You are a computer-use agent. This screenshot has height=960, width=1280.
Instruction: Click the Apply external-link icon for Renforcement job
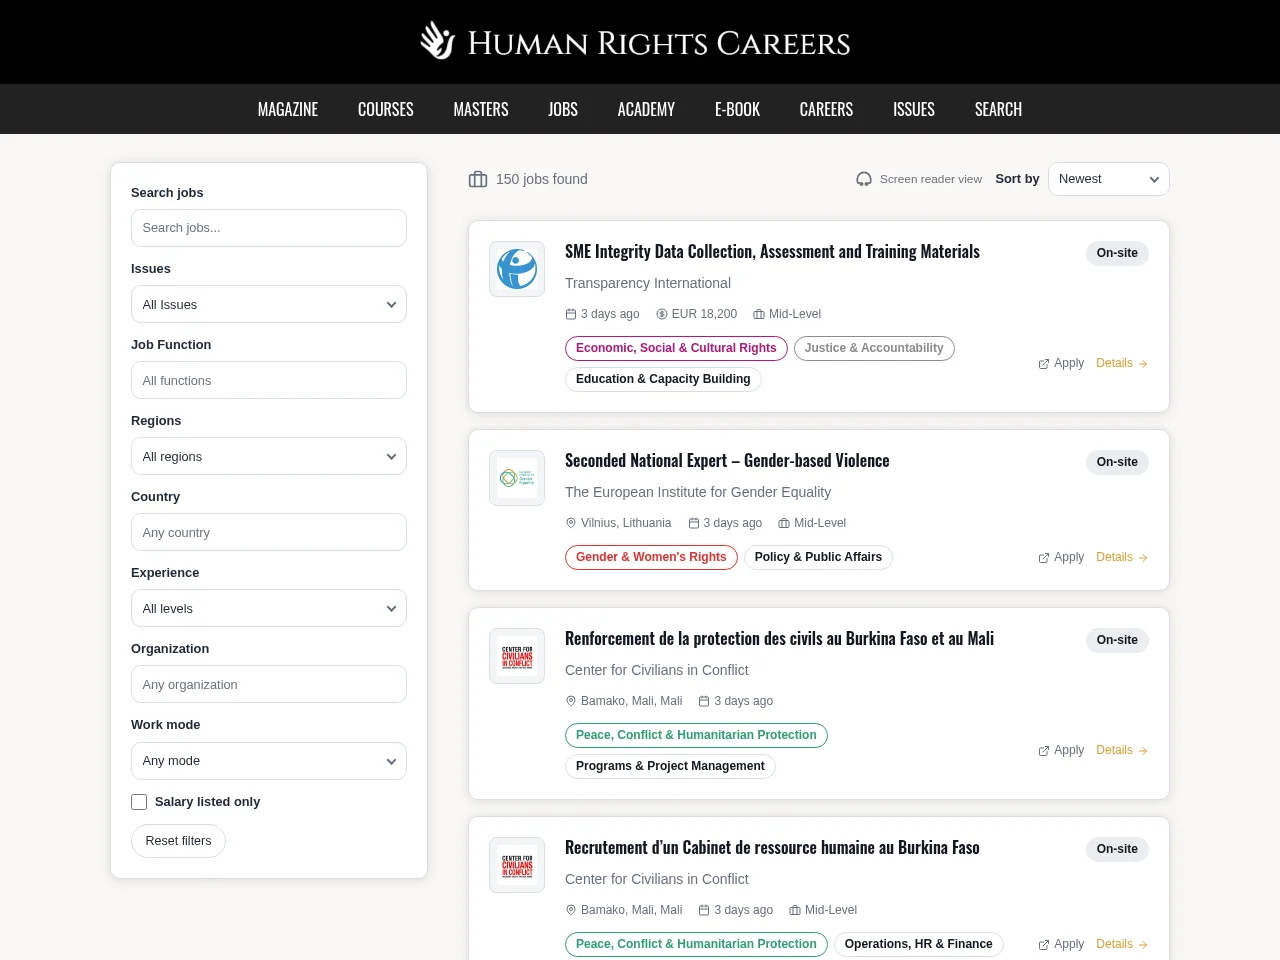tap(1044, 751)
